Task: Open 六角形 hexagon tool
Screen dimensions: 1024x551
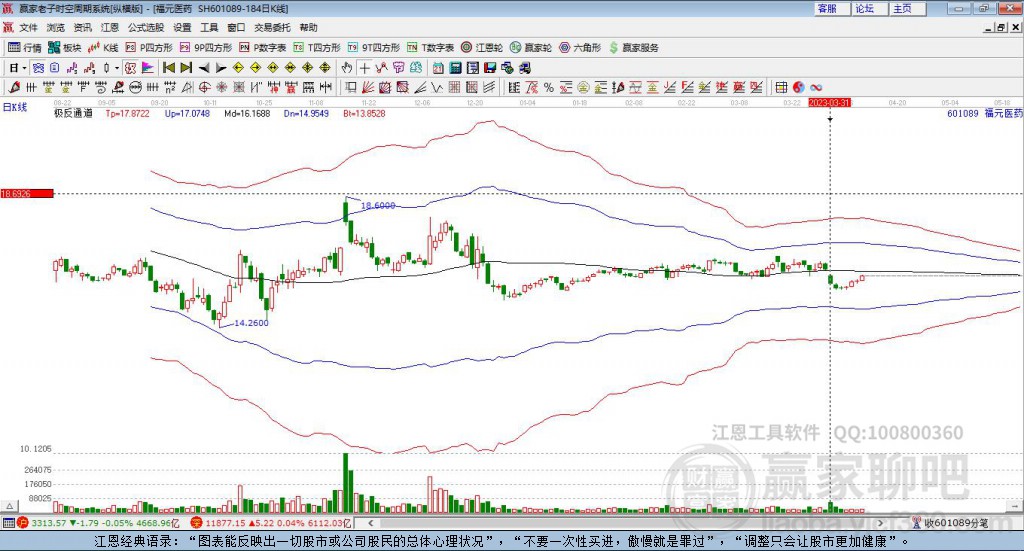Action: tap(580, 48)
